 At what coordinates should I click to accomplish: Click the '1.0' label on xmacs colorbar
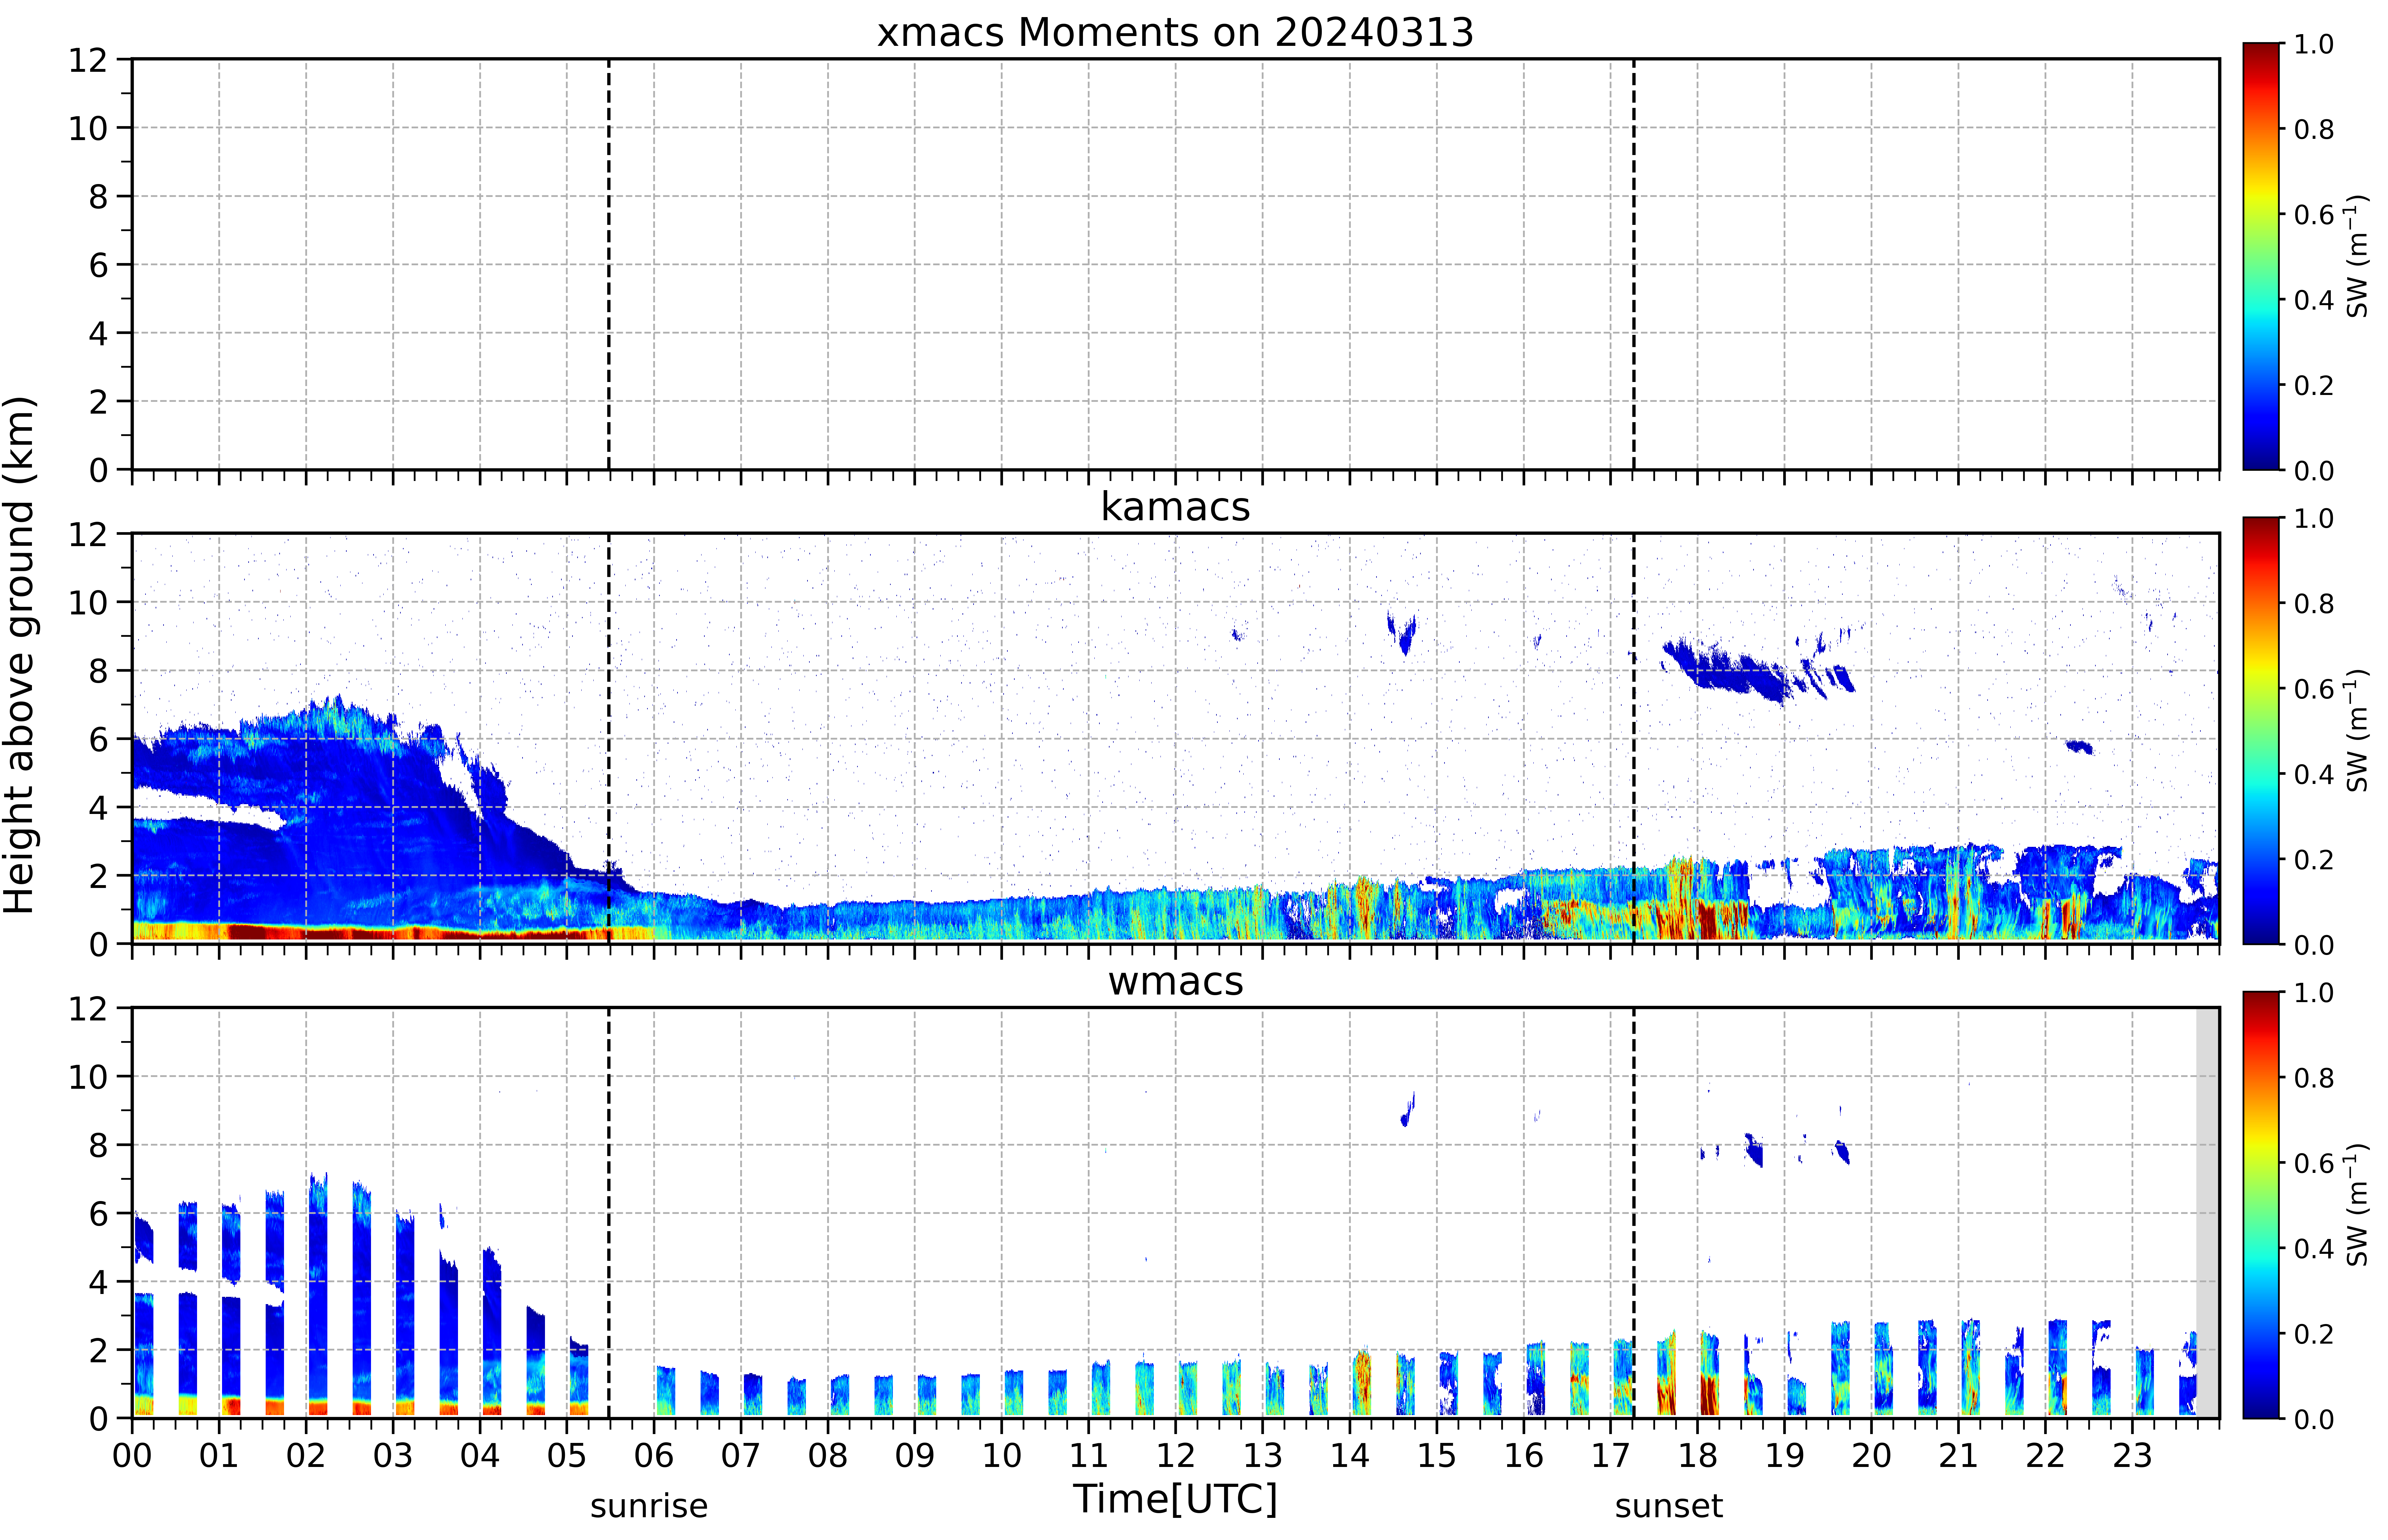pyautogui.click(x=2314, y=44)
